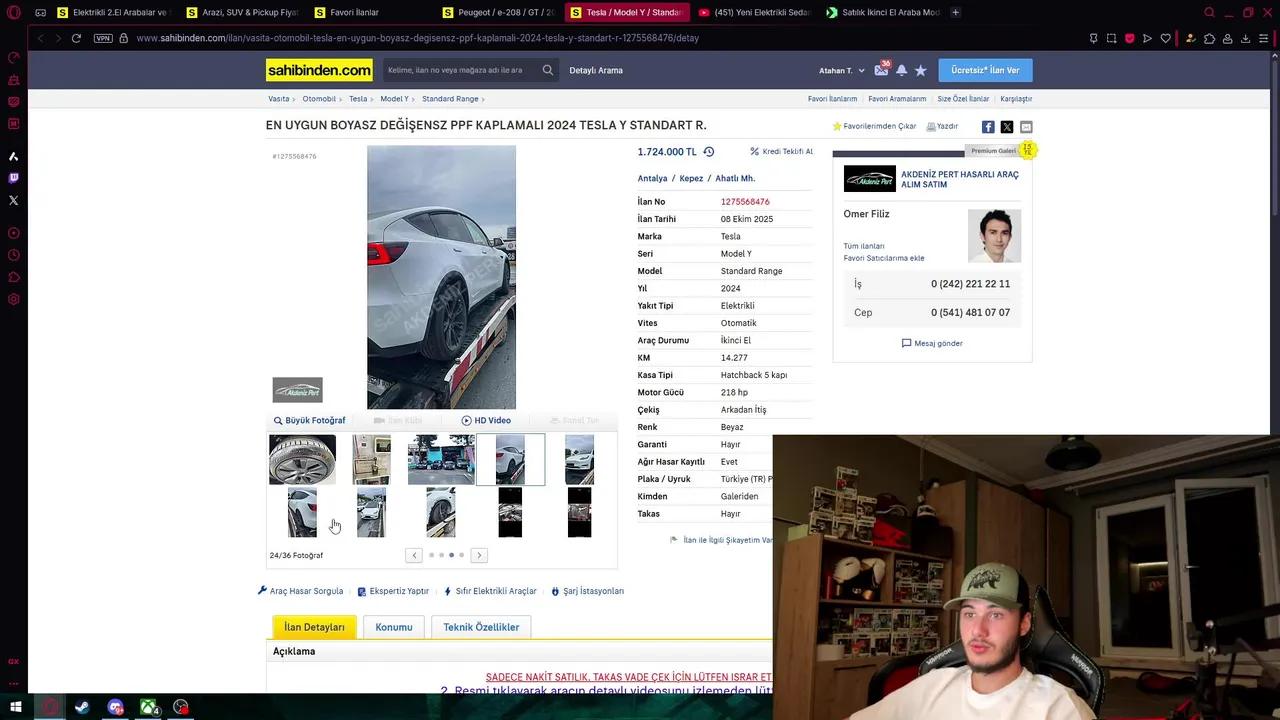Open Twitch in the Opera sidebar
The width and height of the screenshot is (1280, 720).
point(13,178)
